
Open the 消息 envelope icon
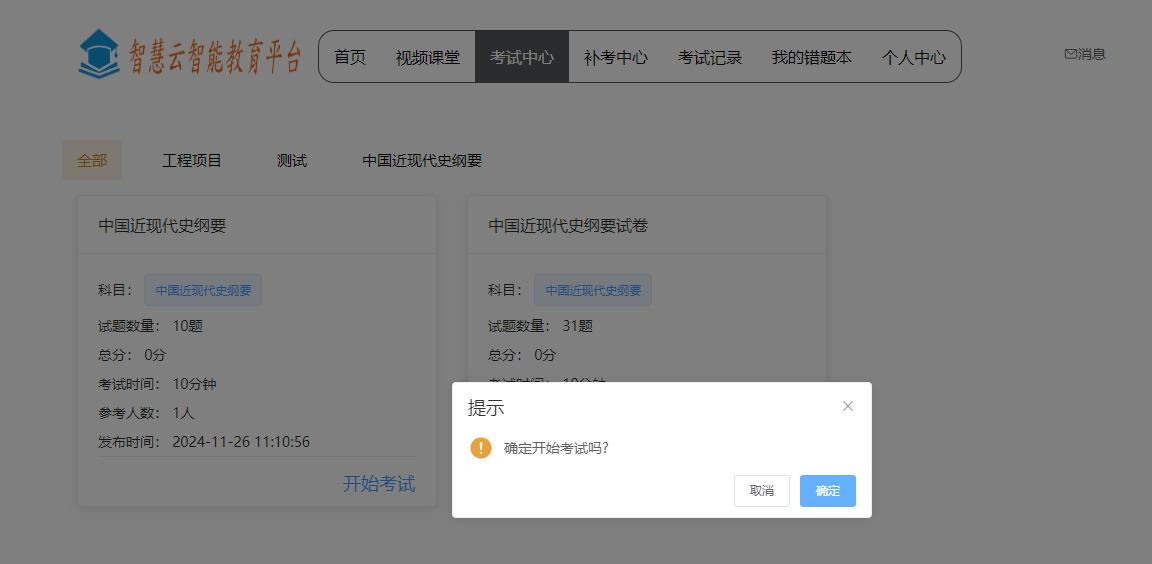1070,54
